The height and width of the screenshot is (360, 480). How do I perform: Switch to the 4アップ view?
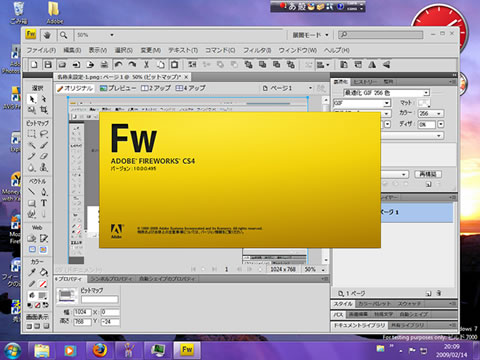point(190,88)
